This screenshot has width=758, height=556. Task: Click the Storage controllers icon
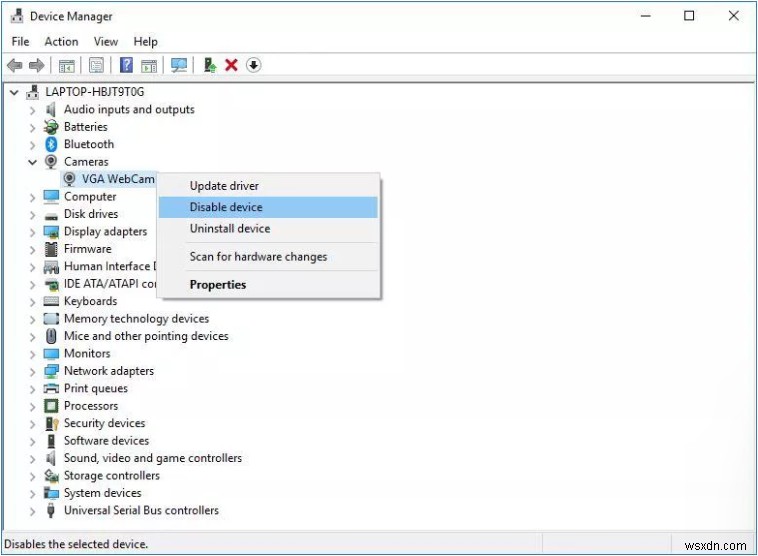click(51, 476)
